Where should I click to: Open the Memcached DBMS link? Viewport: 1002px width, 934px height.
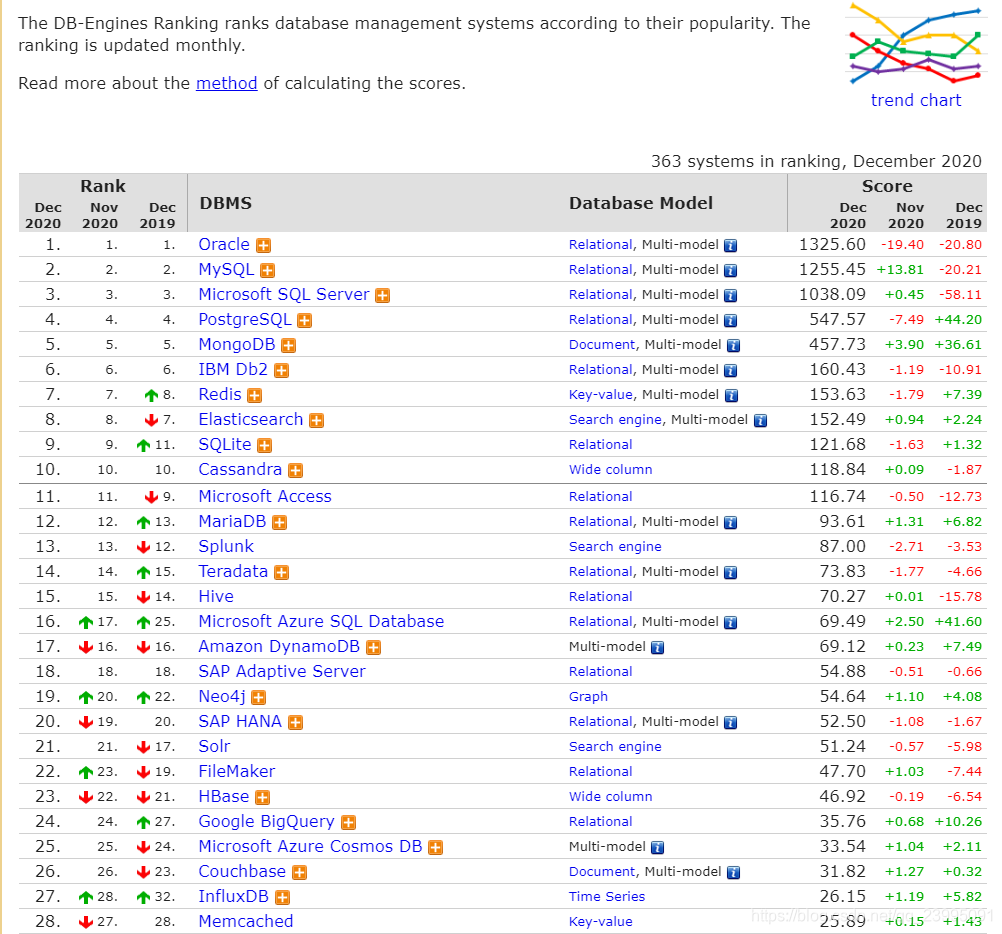[246, 921]
